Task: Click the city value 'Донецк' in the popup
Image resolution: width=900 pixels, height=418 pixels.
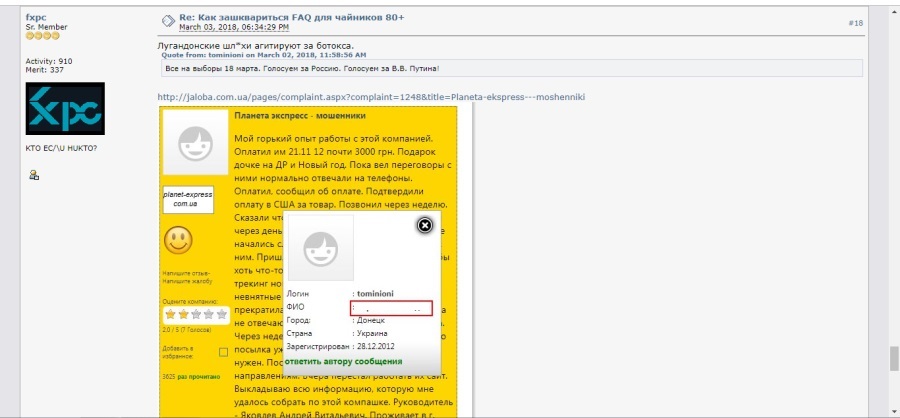Action: 371,320
